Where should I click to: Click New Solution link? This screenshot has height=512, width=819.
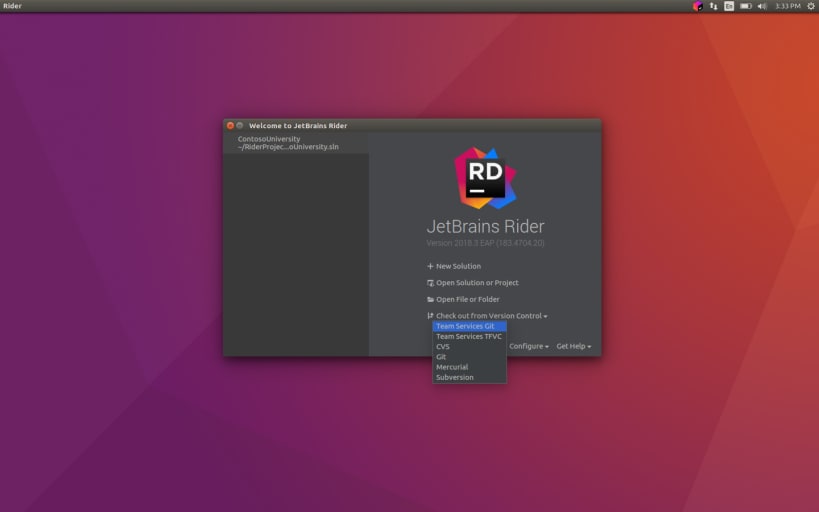point(459,266)
